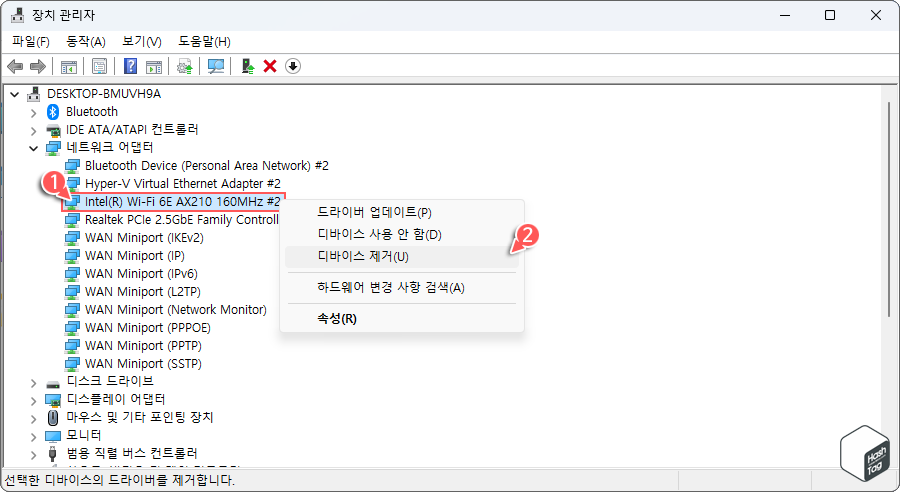
Task: Select WAN Miniport (IKEv2)
Action: 144,238
